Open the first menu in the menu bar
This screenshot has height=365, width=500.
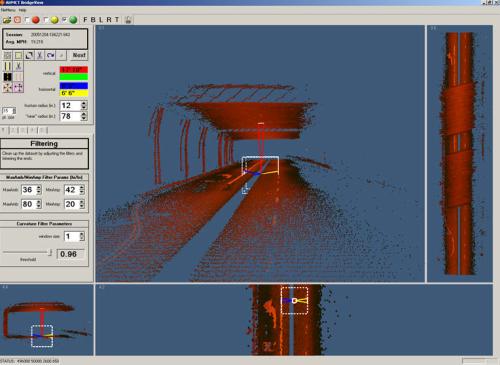7,10
